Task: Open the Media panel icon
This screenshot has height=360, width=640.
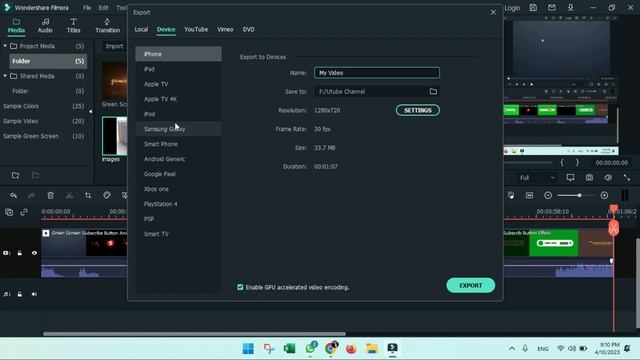Action: 16,25
